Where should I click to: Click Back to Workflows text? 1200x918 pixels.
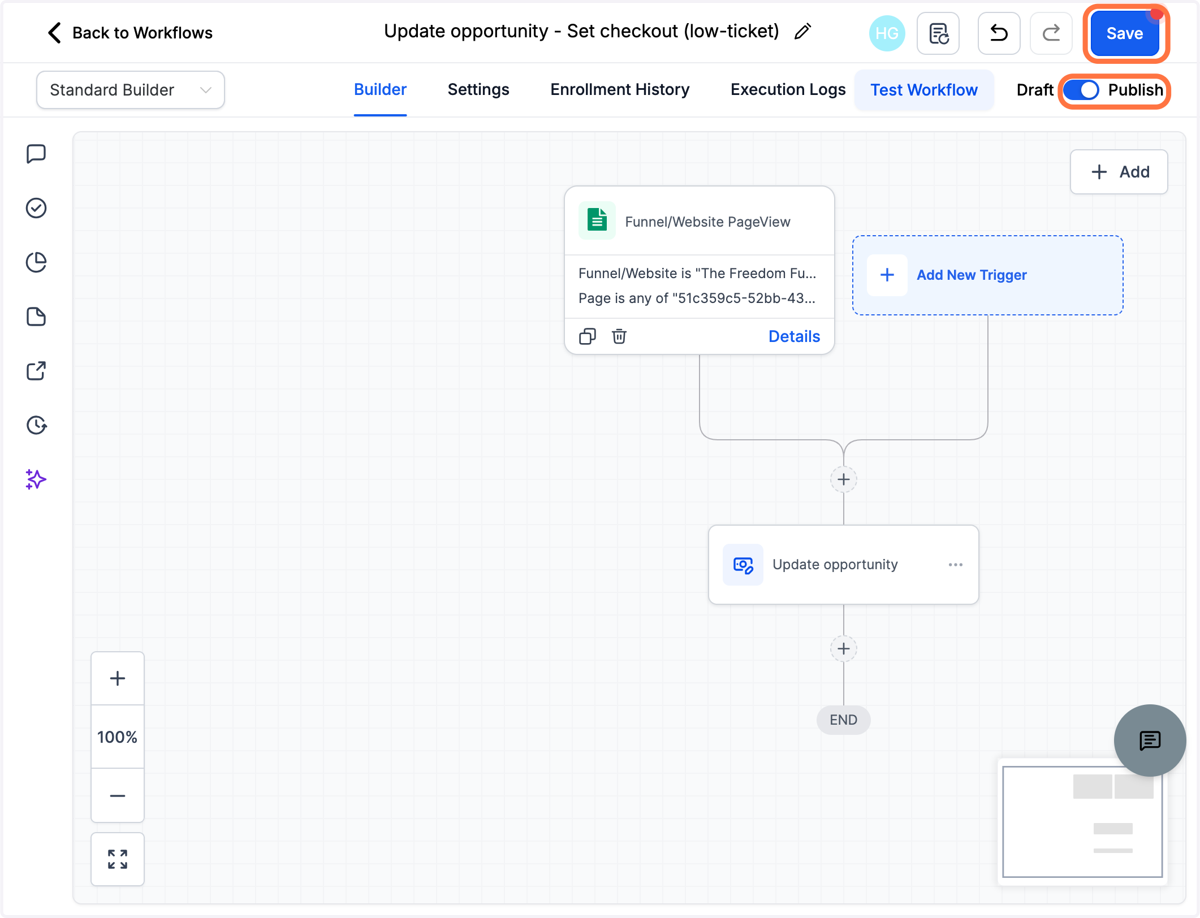click(x=142, y=33)
